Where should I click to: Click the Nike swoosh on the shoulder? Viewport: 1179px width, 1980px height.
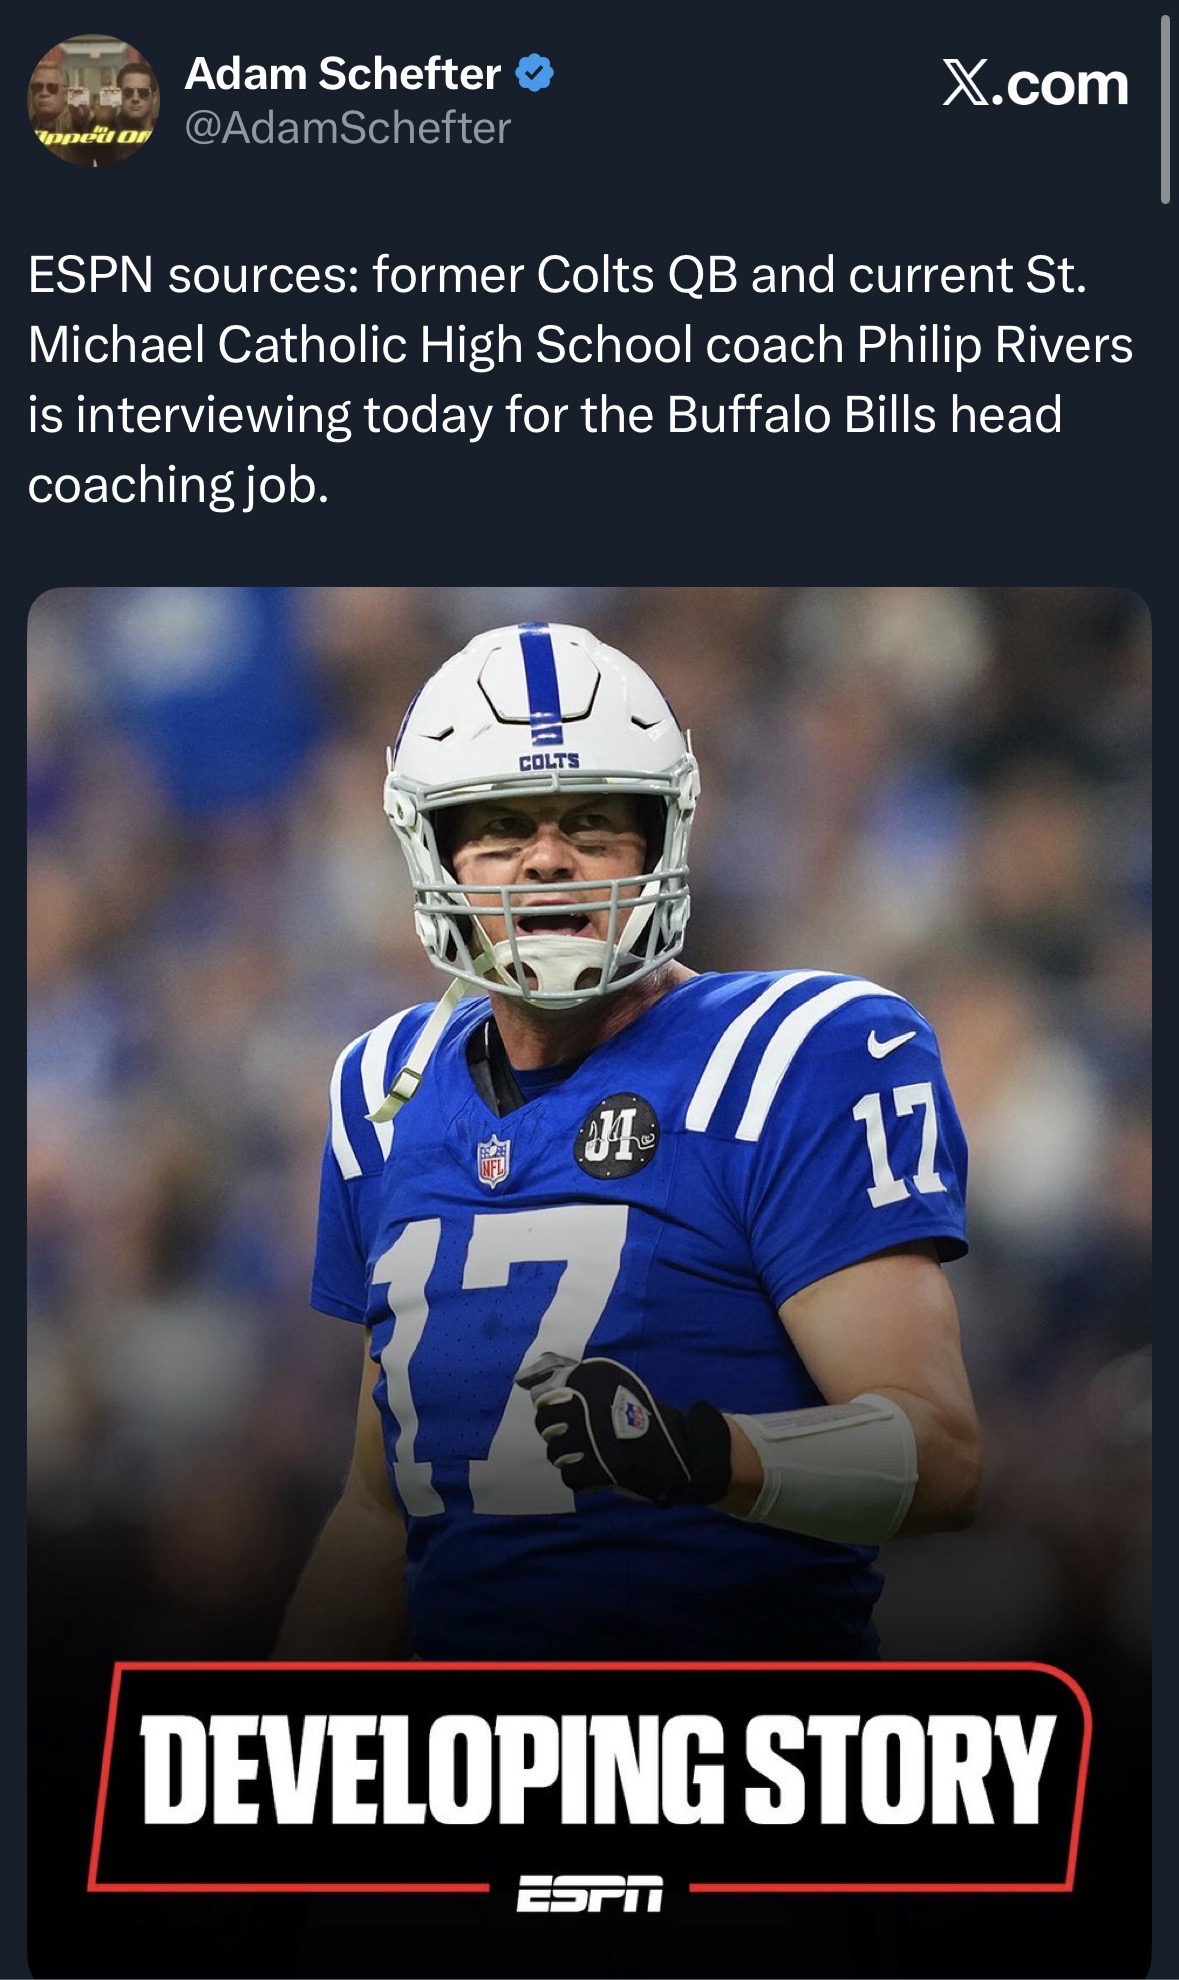point(890,1043)
